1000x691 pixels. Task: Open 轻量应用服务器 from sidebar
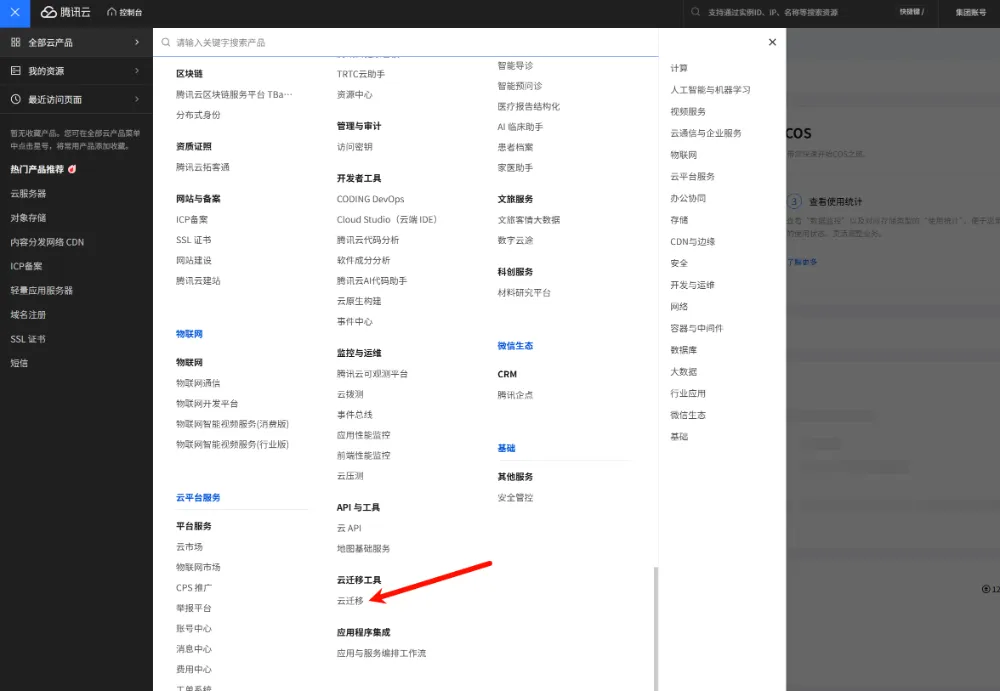pyautogui.click(x=41, y=290)
